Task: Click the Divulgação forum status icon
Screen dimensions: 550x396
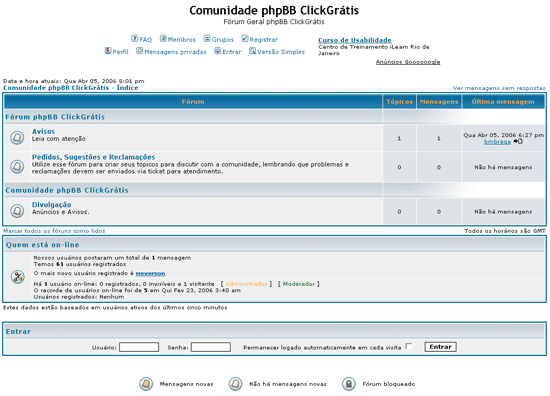Action: coord(17,211)
